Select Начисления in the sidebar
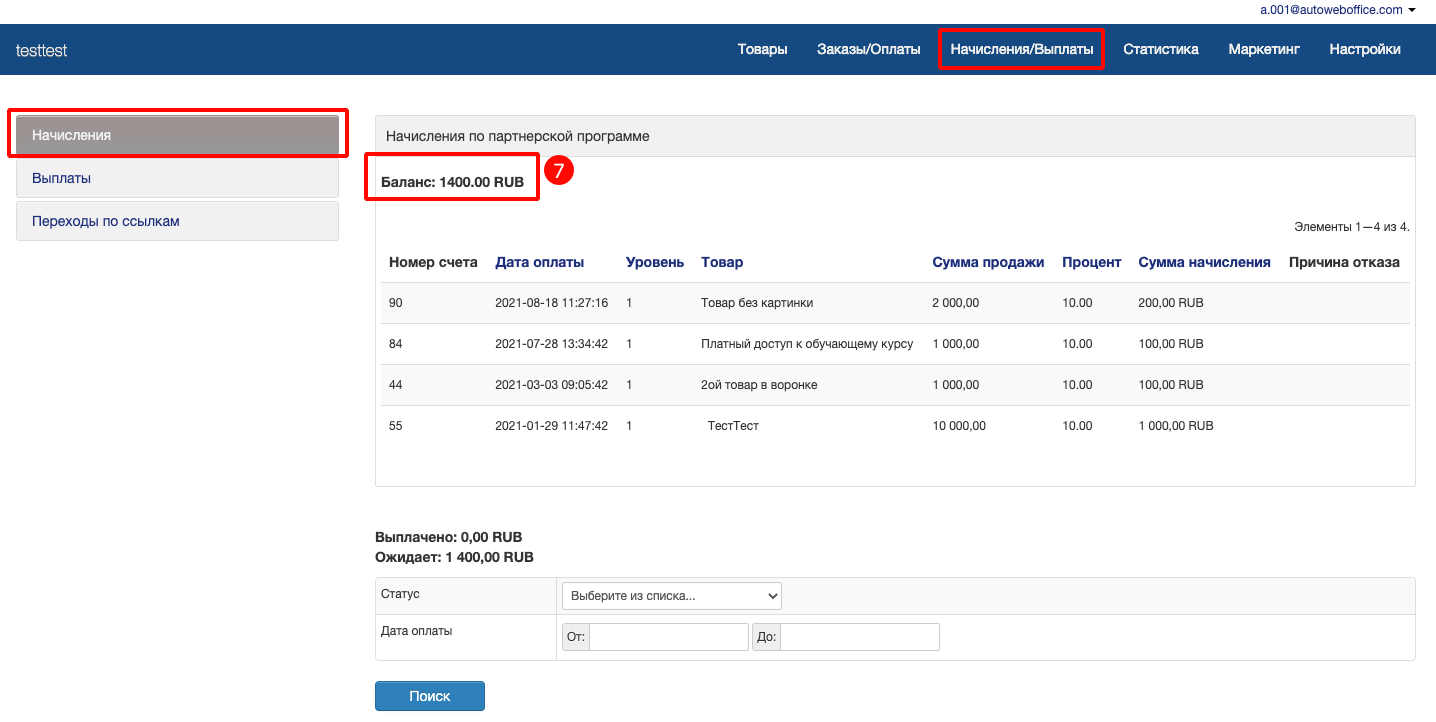 pos(177,135)
